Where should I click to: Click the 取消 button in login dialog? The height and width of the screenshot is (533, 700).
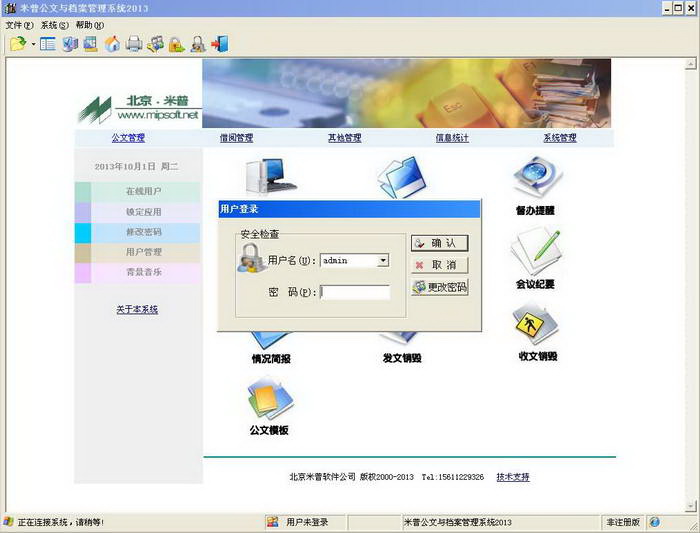coord(439,265)
